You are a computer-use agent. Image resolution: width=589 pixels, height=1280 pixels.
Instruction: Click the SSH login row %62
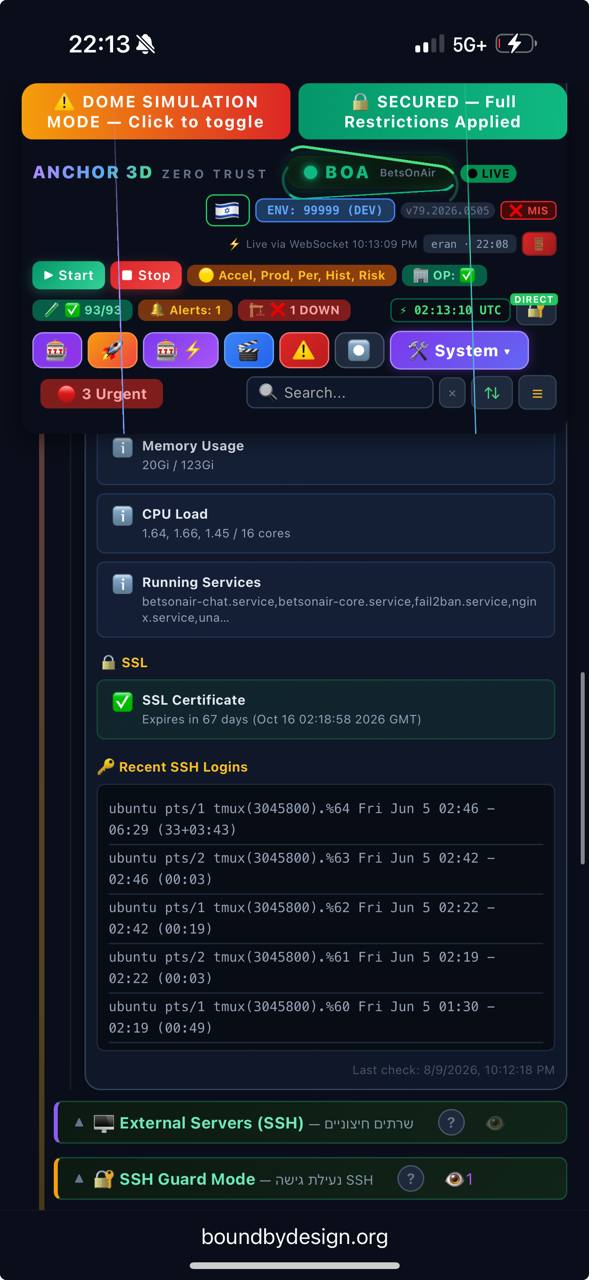click(326, 919)
